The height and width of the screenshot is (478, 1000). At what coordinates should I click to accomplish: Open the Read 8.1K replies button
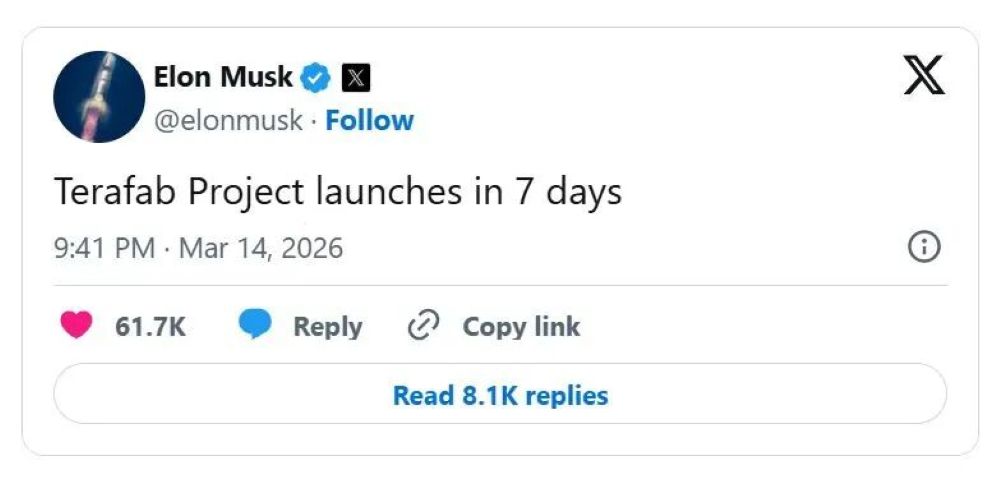[x=500, y=395]
